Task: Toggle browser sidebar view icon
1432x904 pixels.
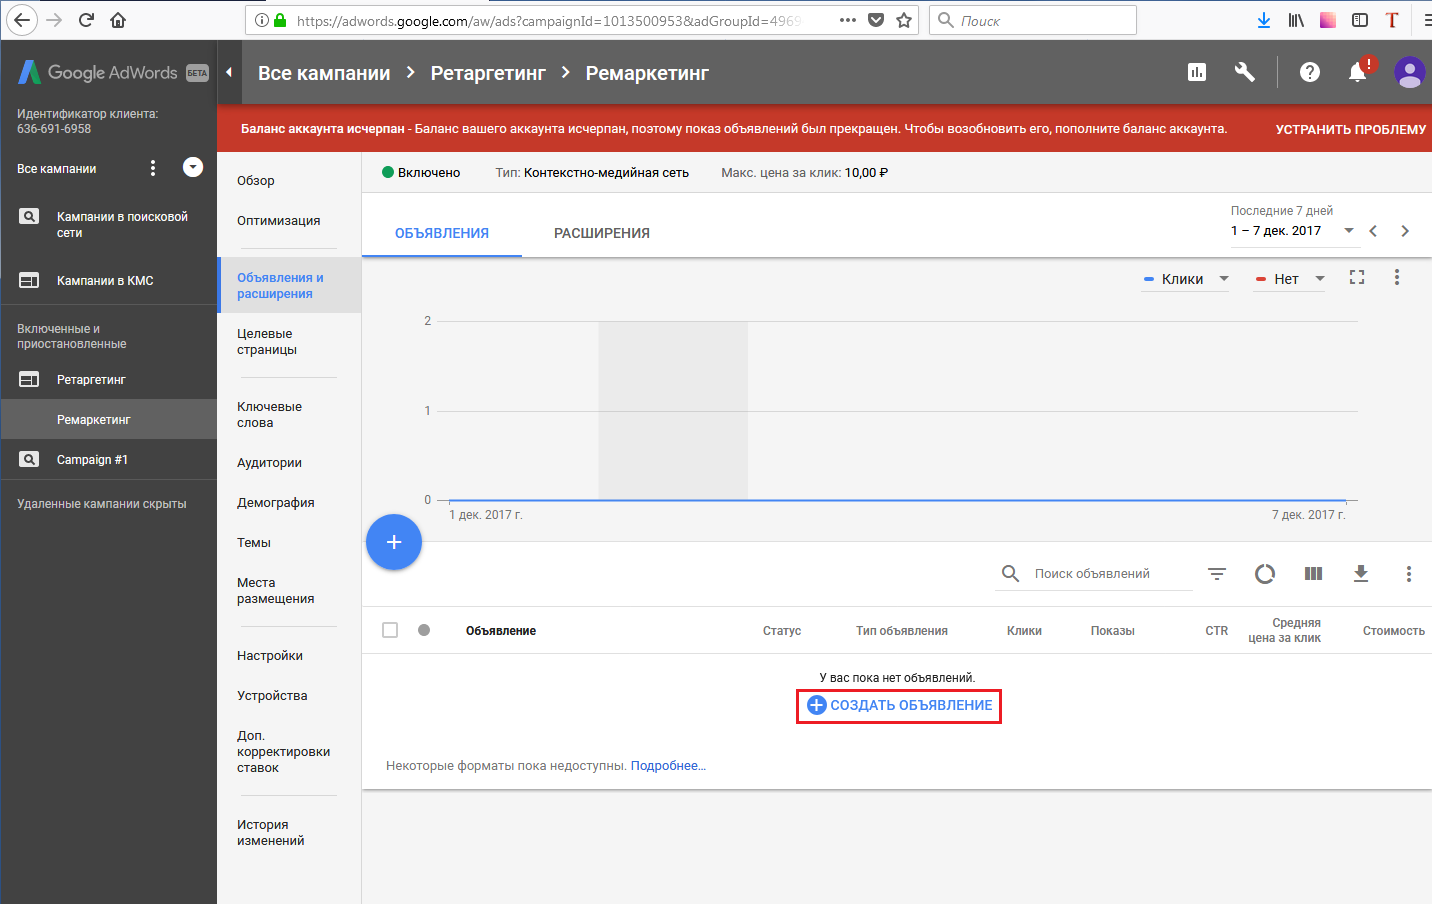Action: click(x=1360, y=20)
